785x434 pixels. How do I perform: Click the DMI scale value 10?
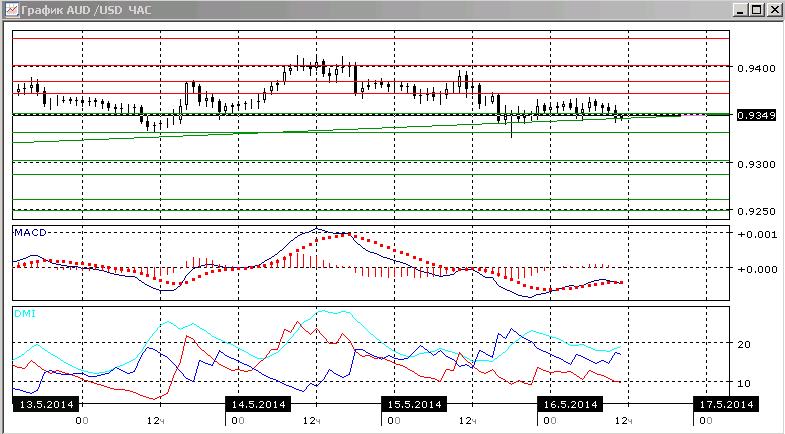tap(744, 383)
